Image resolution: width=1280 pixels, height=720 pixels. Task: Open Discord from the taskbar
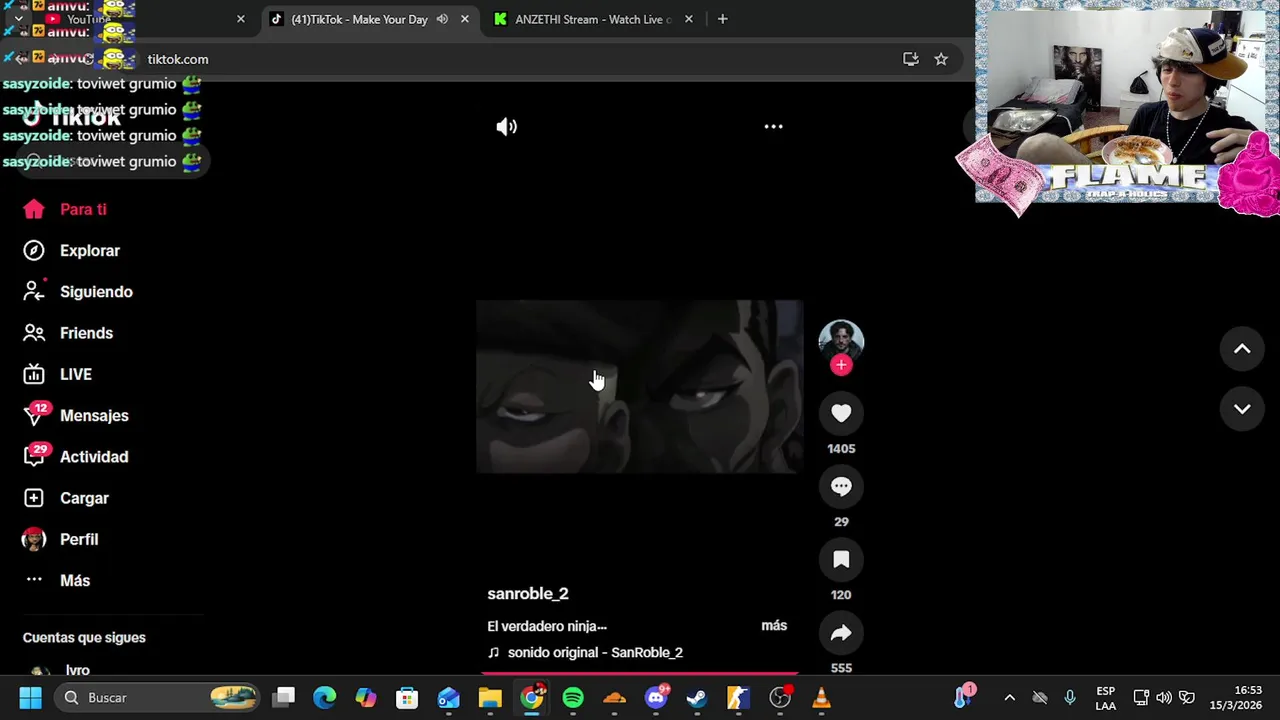point(656,697)
